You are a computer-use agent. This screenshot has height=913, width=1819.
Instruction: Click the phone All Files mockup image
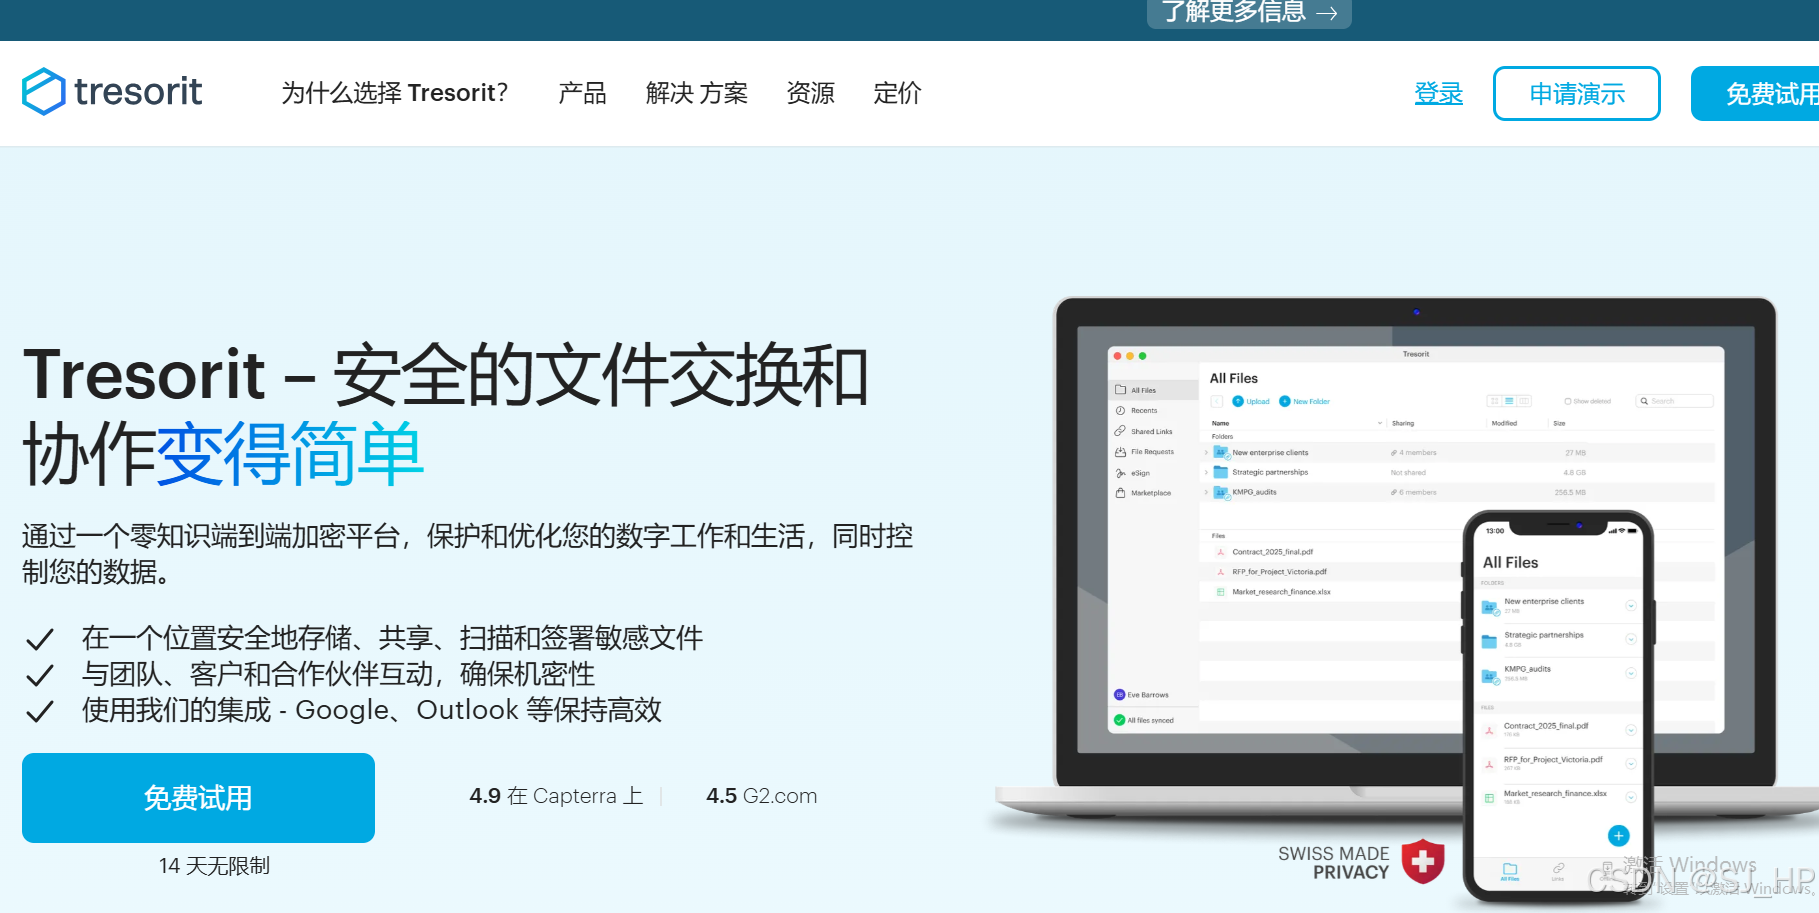1558,706
